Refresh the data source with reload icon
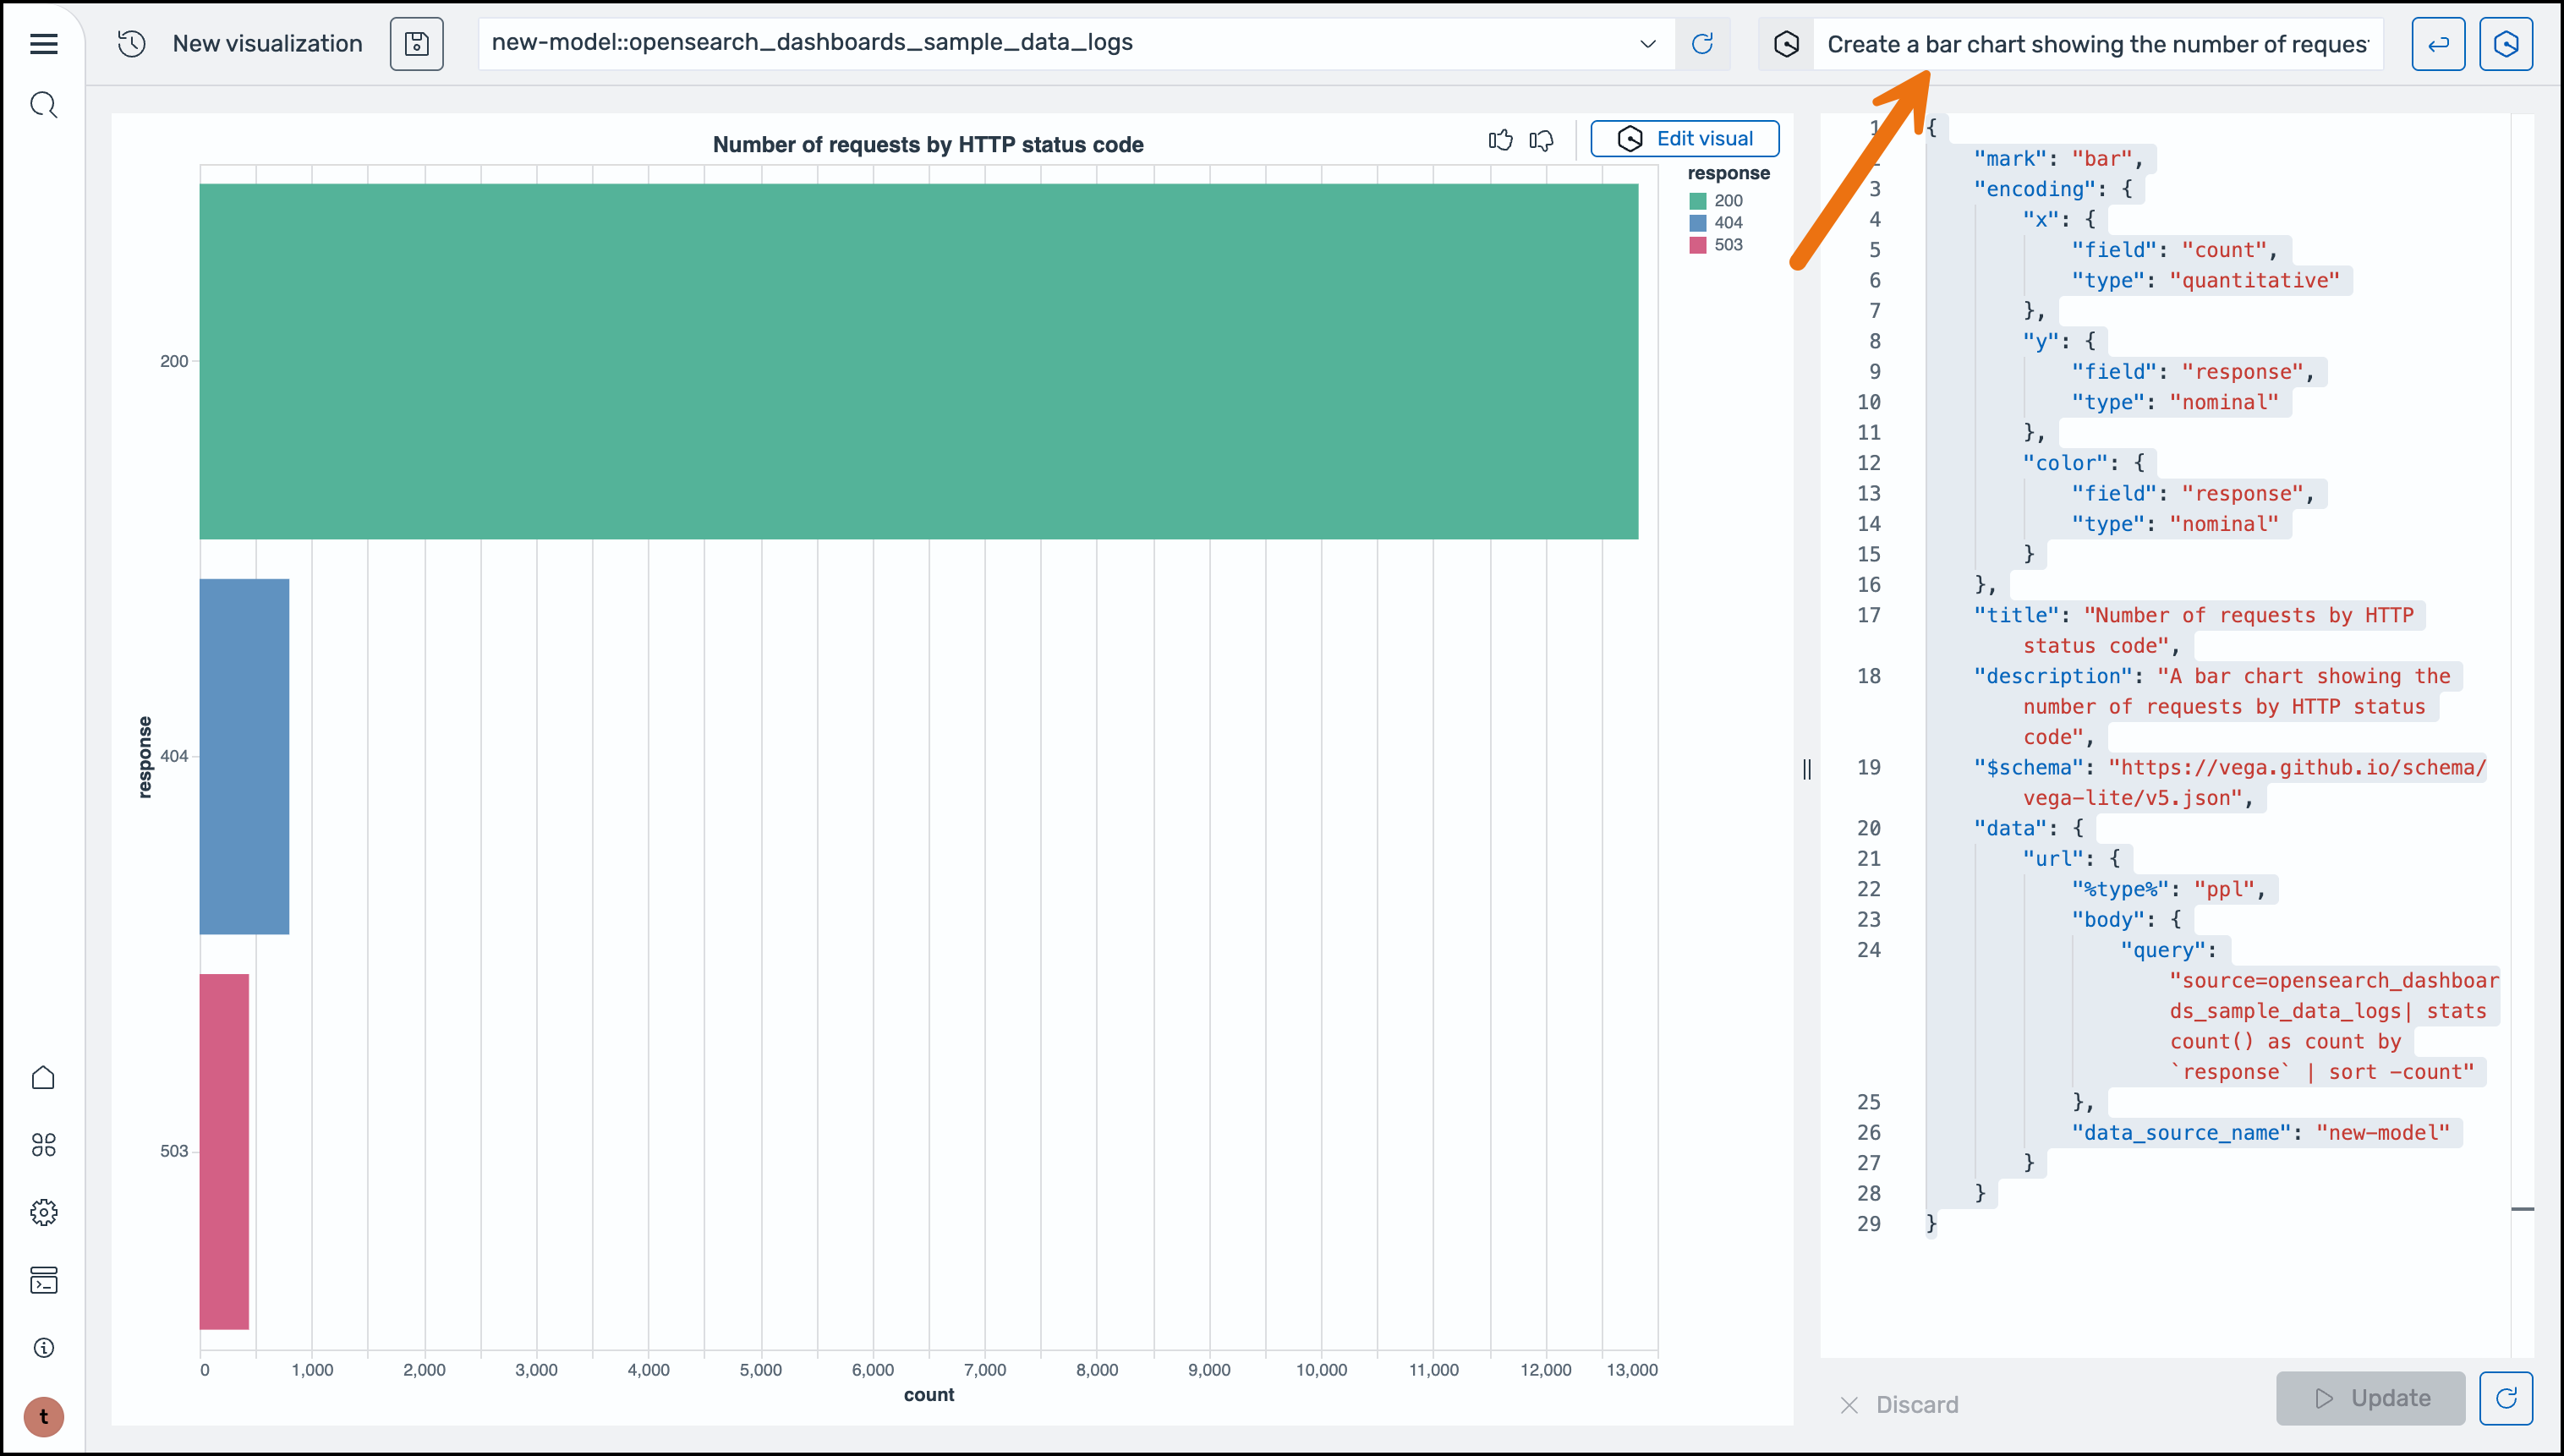 1702,43
